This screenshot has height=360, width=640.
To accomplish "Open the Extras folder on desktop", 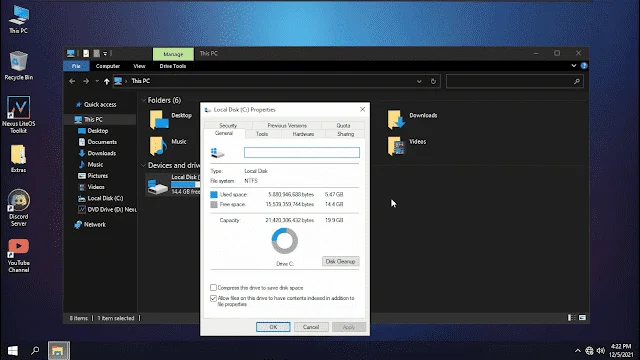I will [18, 158].
